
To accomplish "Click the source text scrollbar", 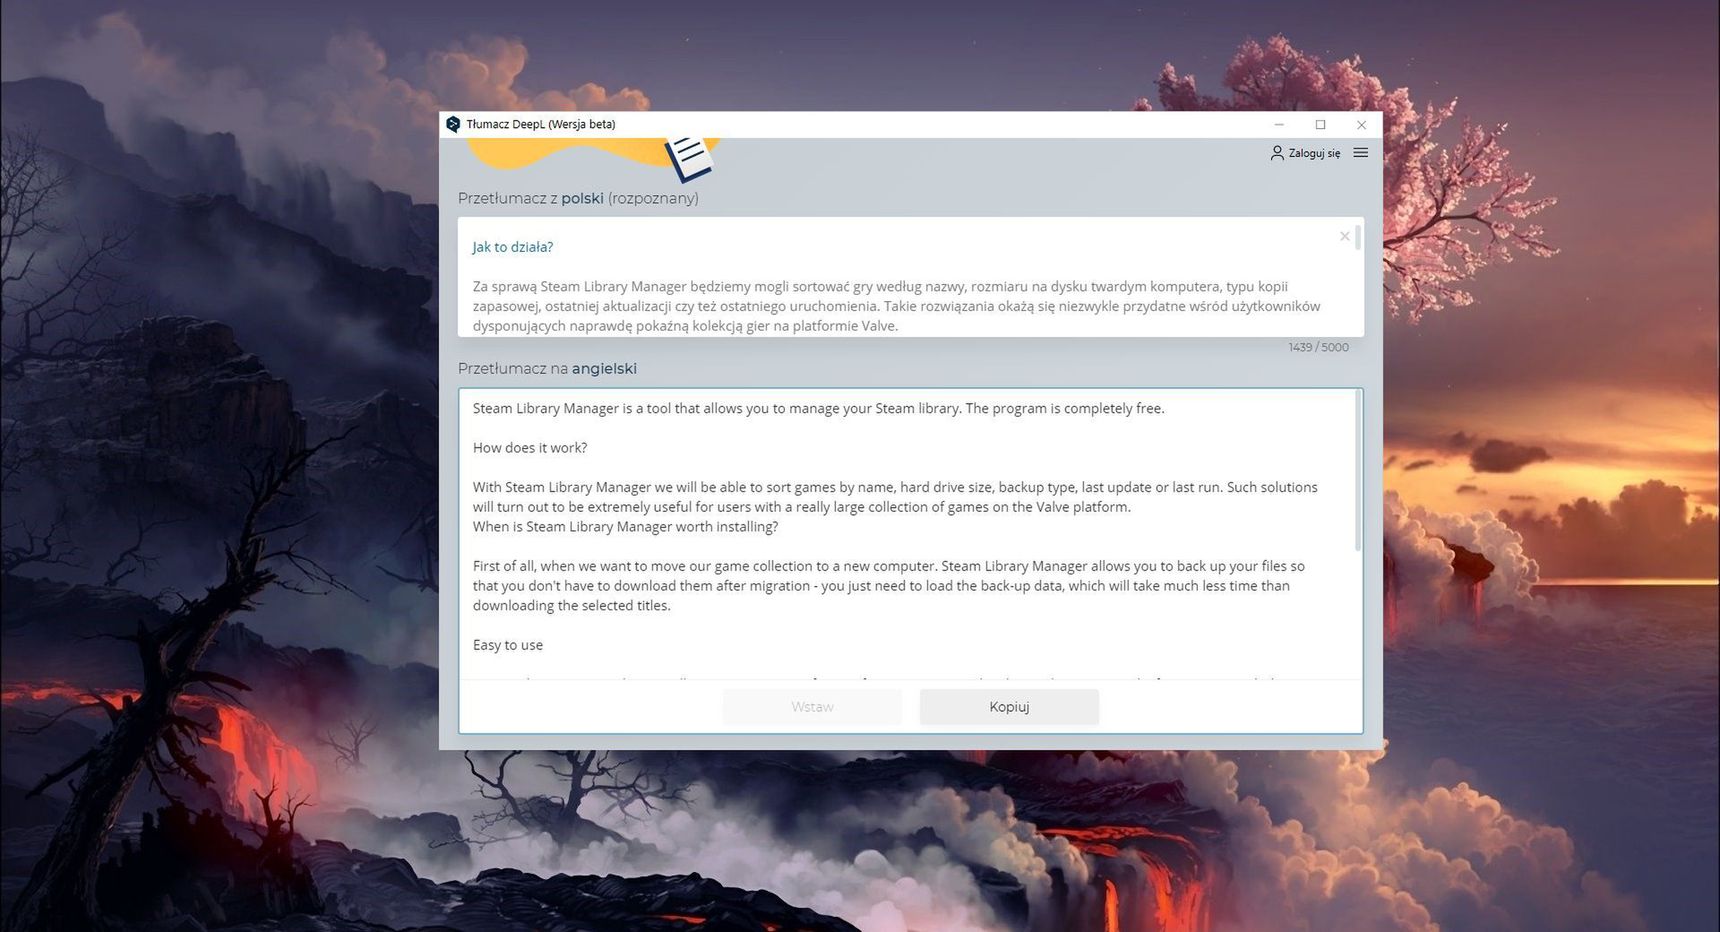I will pos(1357,239).
